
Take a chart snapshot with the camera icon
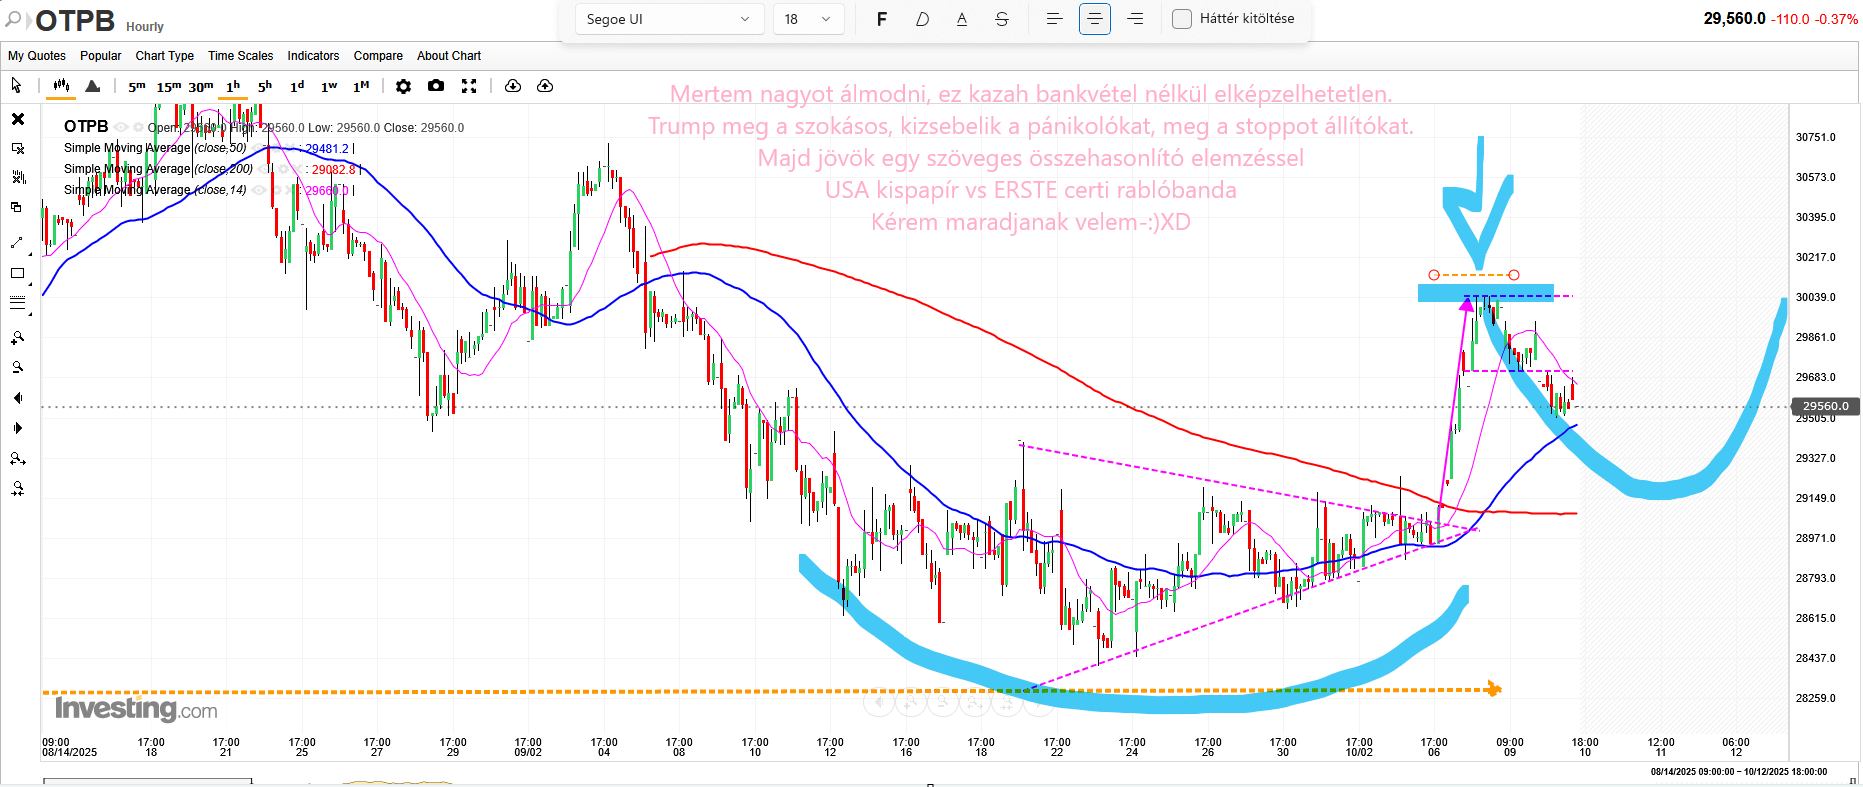click(x=436, y=86)
